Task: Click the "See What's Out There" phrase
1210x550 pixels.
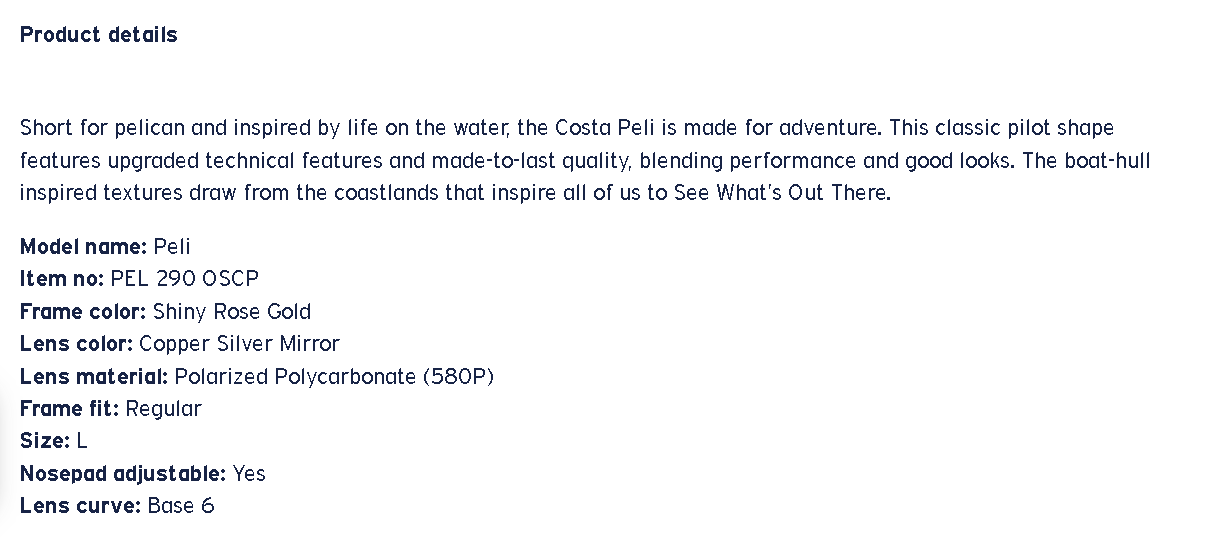Action: (x=781, y=193)
